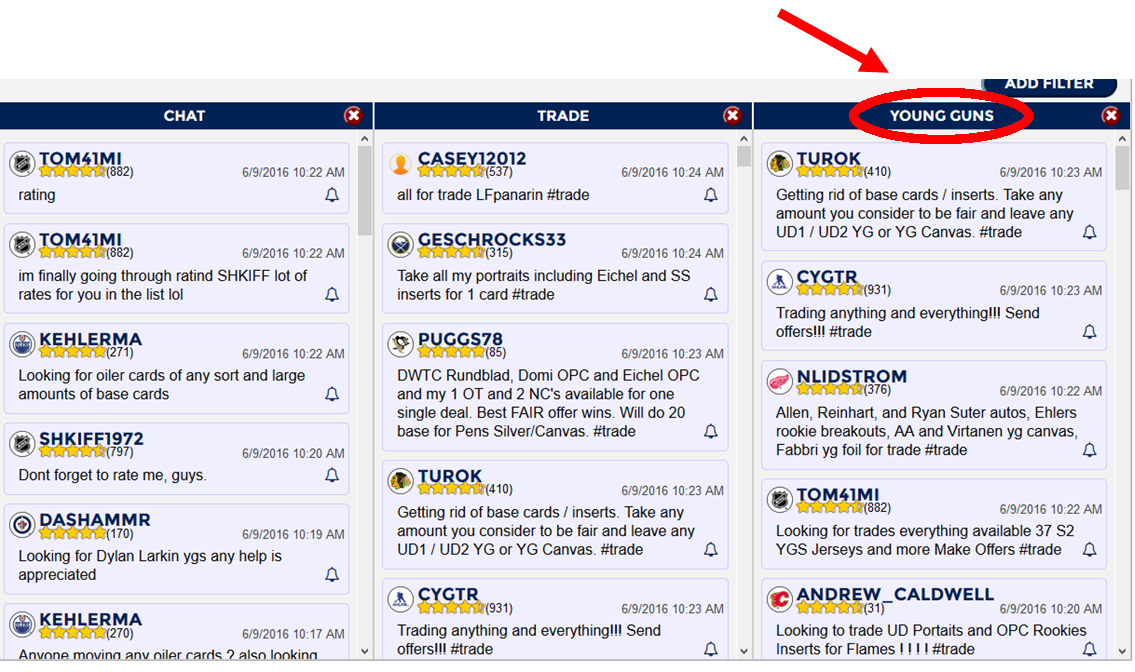Click GESCHROCKS33's Sabres team avatar
Image resolution: width=1135 pixels, height=672 pixels.
pos(401,244)
